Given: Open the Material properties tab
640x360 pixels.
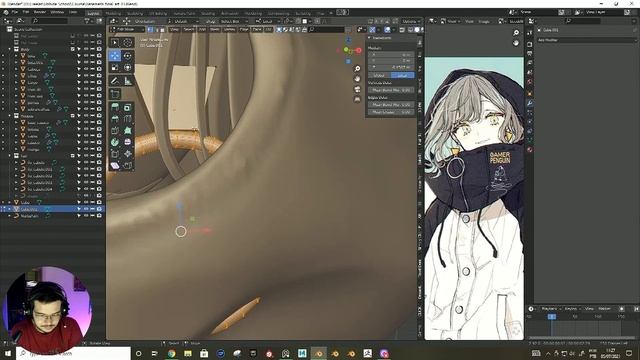Looking at the screenshot, I should (530, 150).
